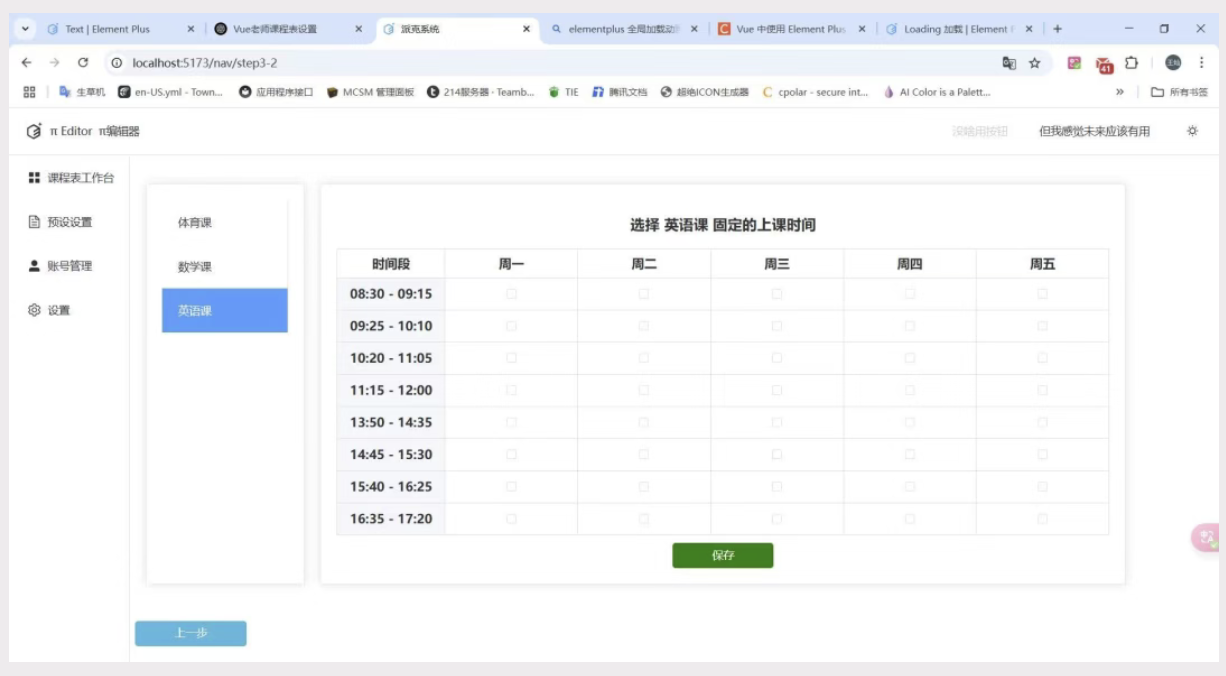
Task: Toggle the theme sun icon in the header
Action: point(1192,131)
